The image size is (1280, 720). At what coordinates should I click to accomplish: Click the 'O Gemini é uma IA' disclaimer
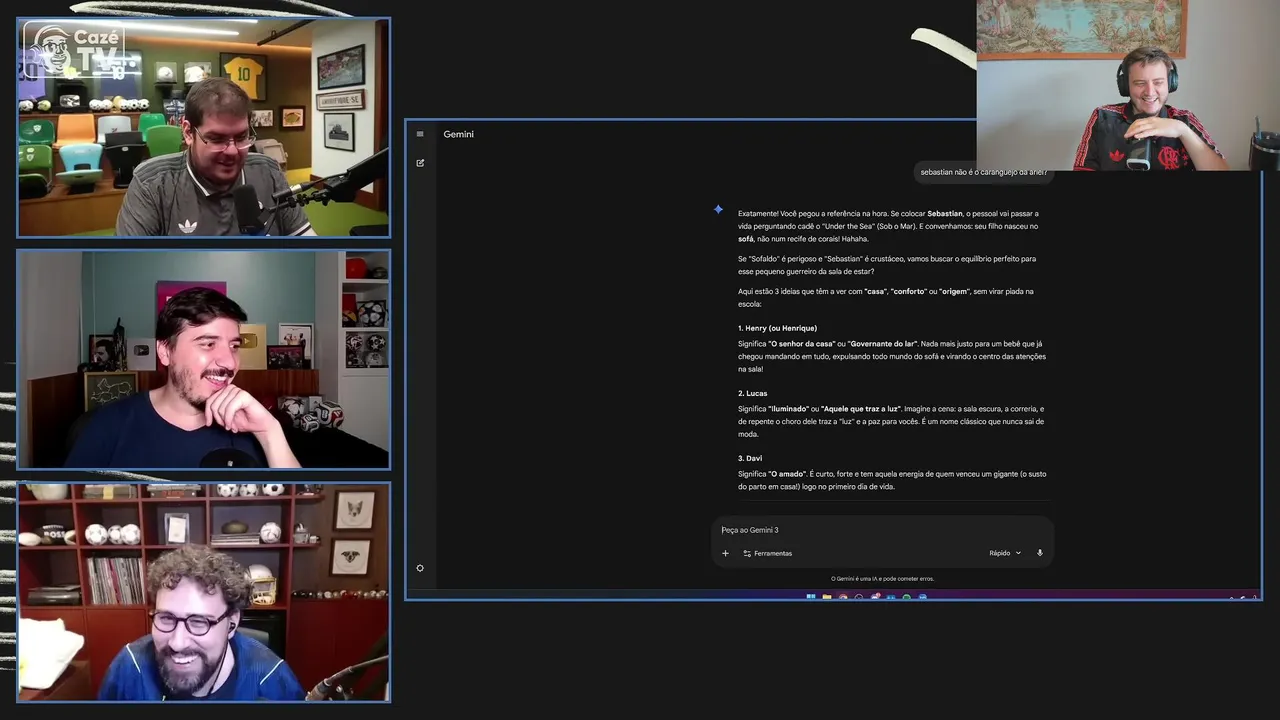coord(882,579)
